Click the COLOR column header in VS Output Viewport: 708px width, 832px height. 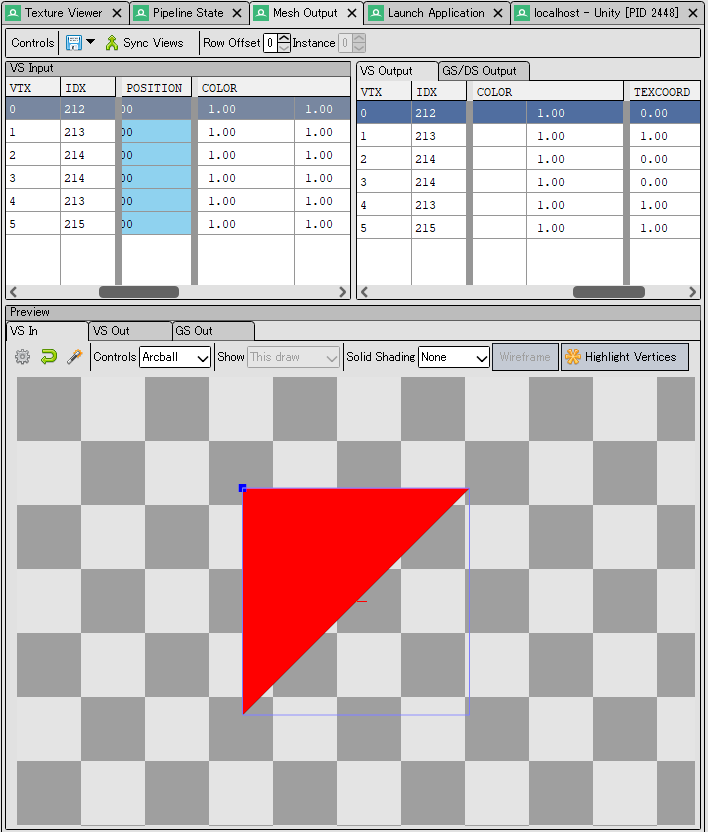click(548, 92)
